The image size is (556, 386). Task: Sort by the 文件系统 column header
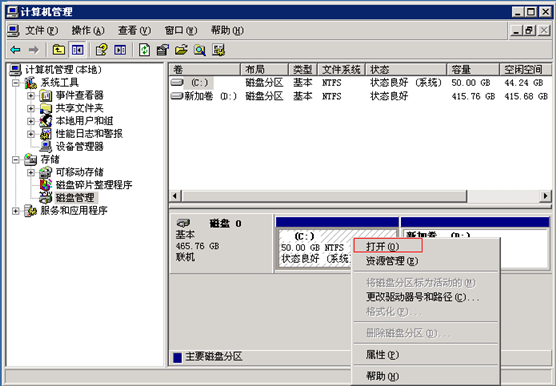coord(341,69)
